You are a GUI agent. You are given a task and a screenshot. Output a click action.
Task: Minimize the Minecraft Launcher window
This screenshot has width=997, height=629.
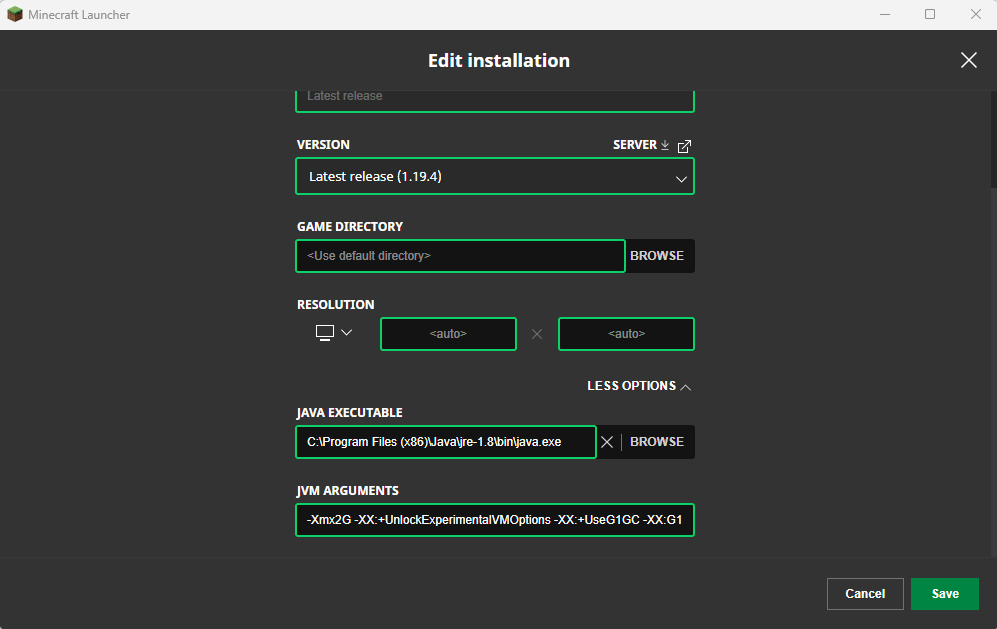[x=884, y=14]
